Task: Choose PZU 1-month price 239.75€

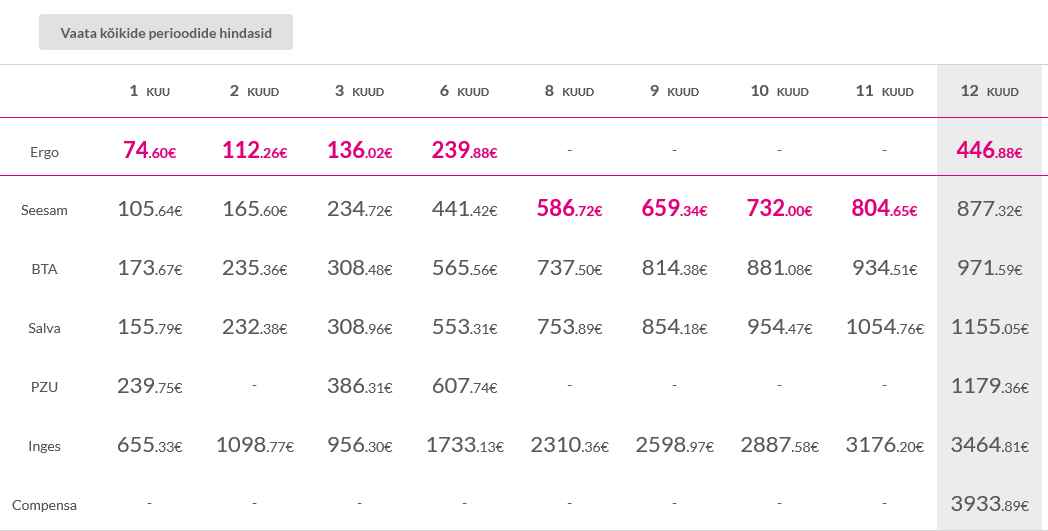Action: [150, 387]
